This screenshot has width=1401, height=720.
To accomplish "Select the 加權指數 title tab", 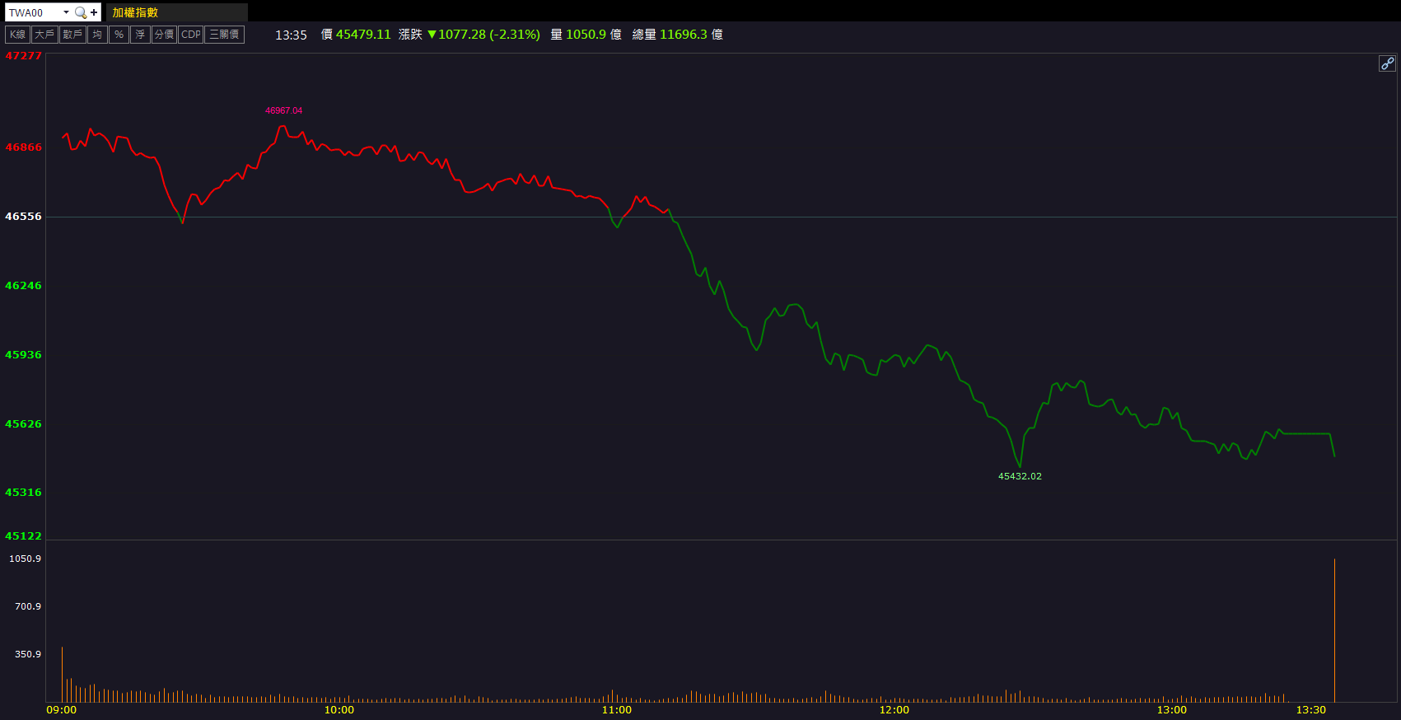I will click(x=135, y=13).
